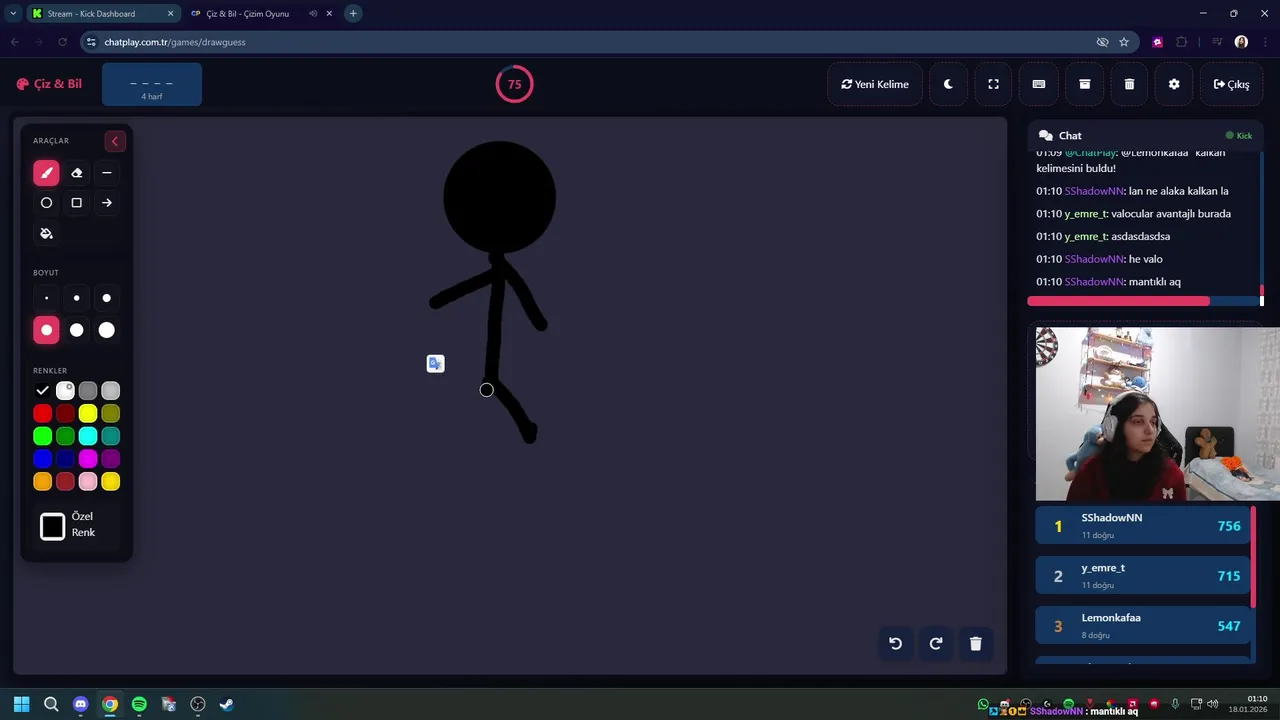The width and height of the screenshot is (1280, 720).
Task: Open Windows Start menu
Action: (21, 704)
